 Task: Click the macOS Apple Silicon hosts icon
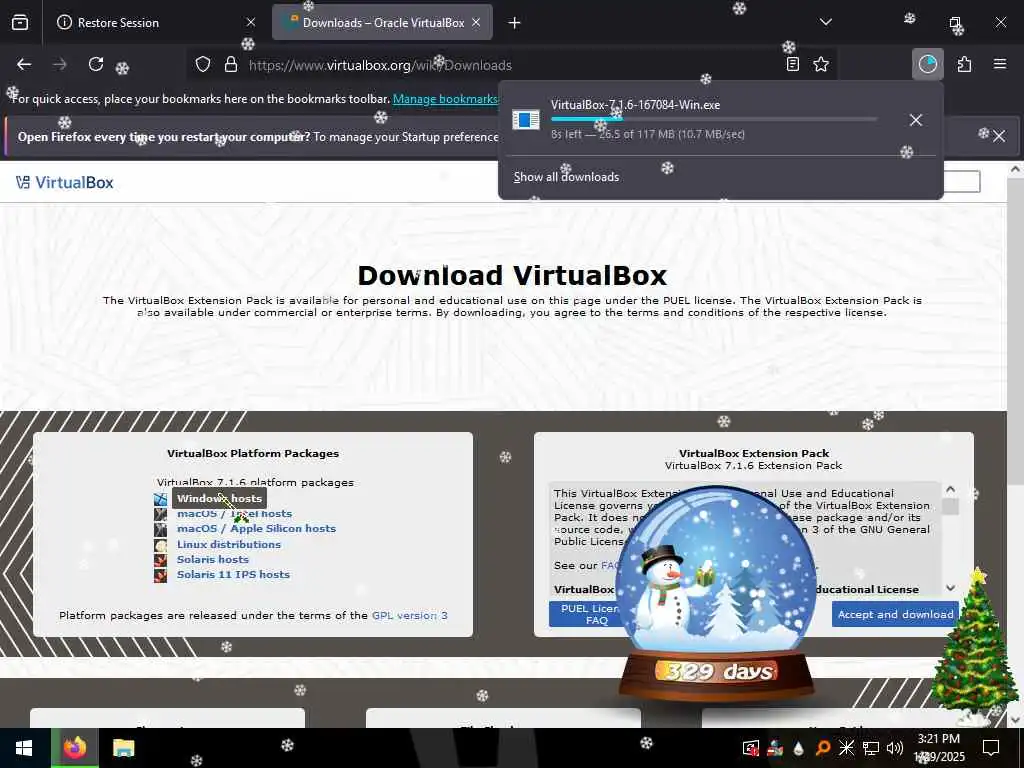pyautogui.click(x=161, y=530)
